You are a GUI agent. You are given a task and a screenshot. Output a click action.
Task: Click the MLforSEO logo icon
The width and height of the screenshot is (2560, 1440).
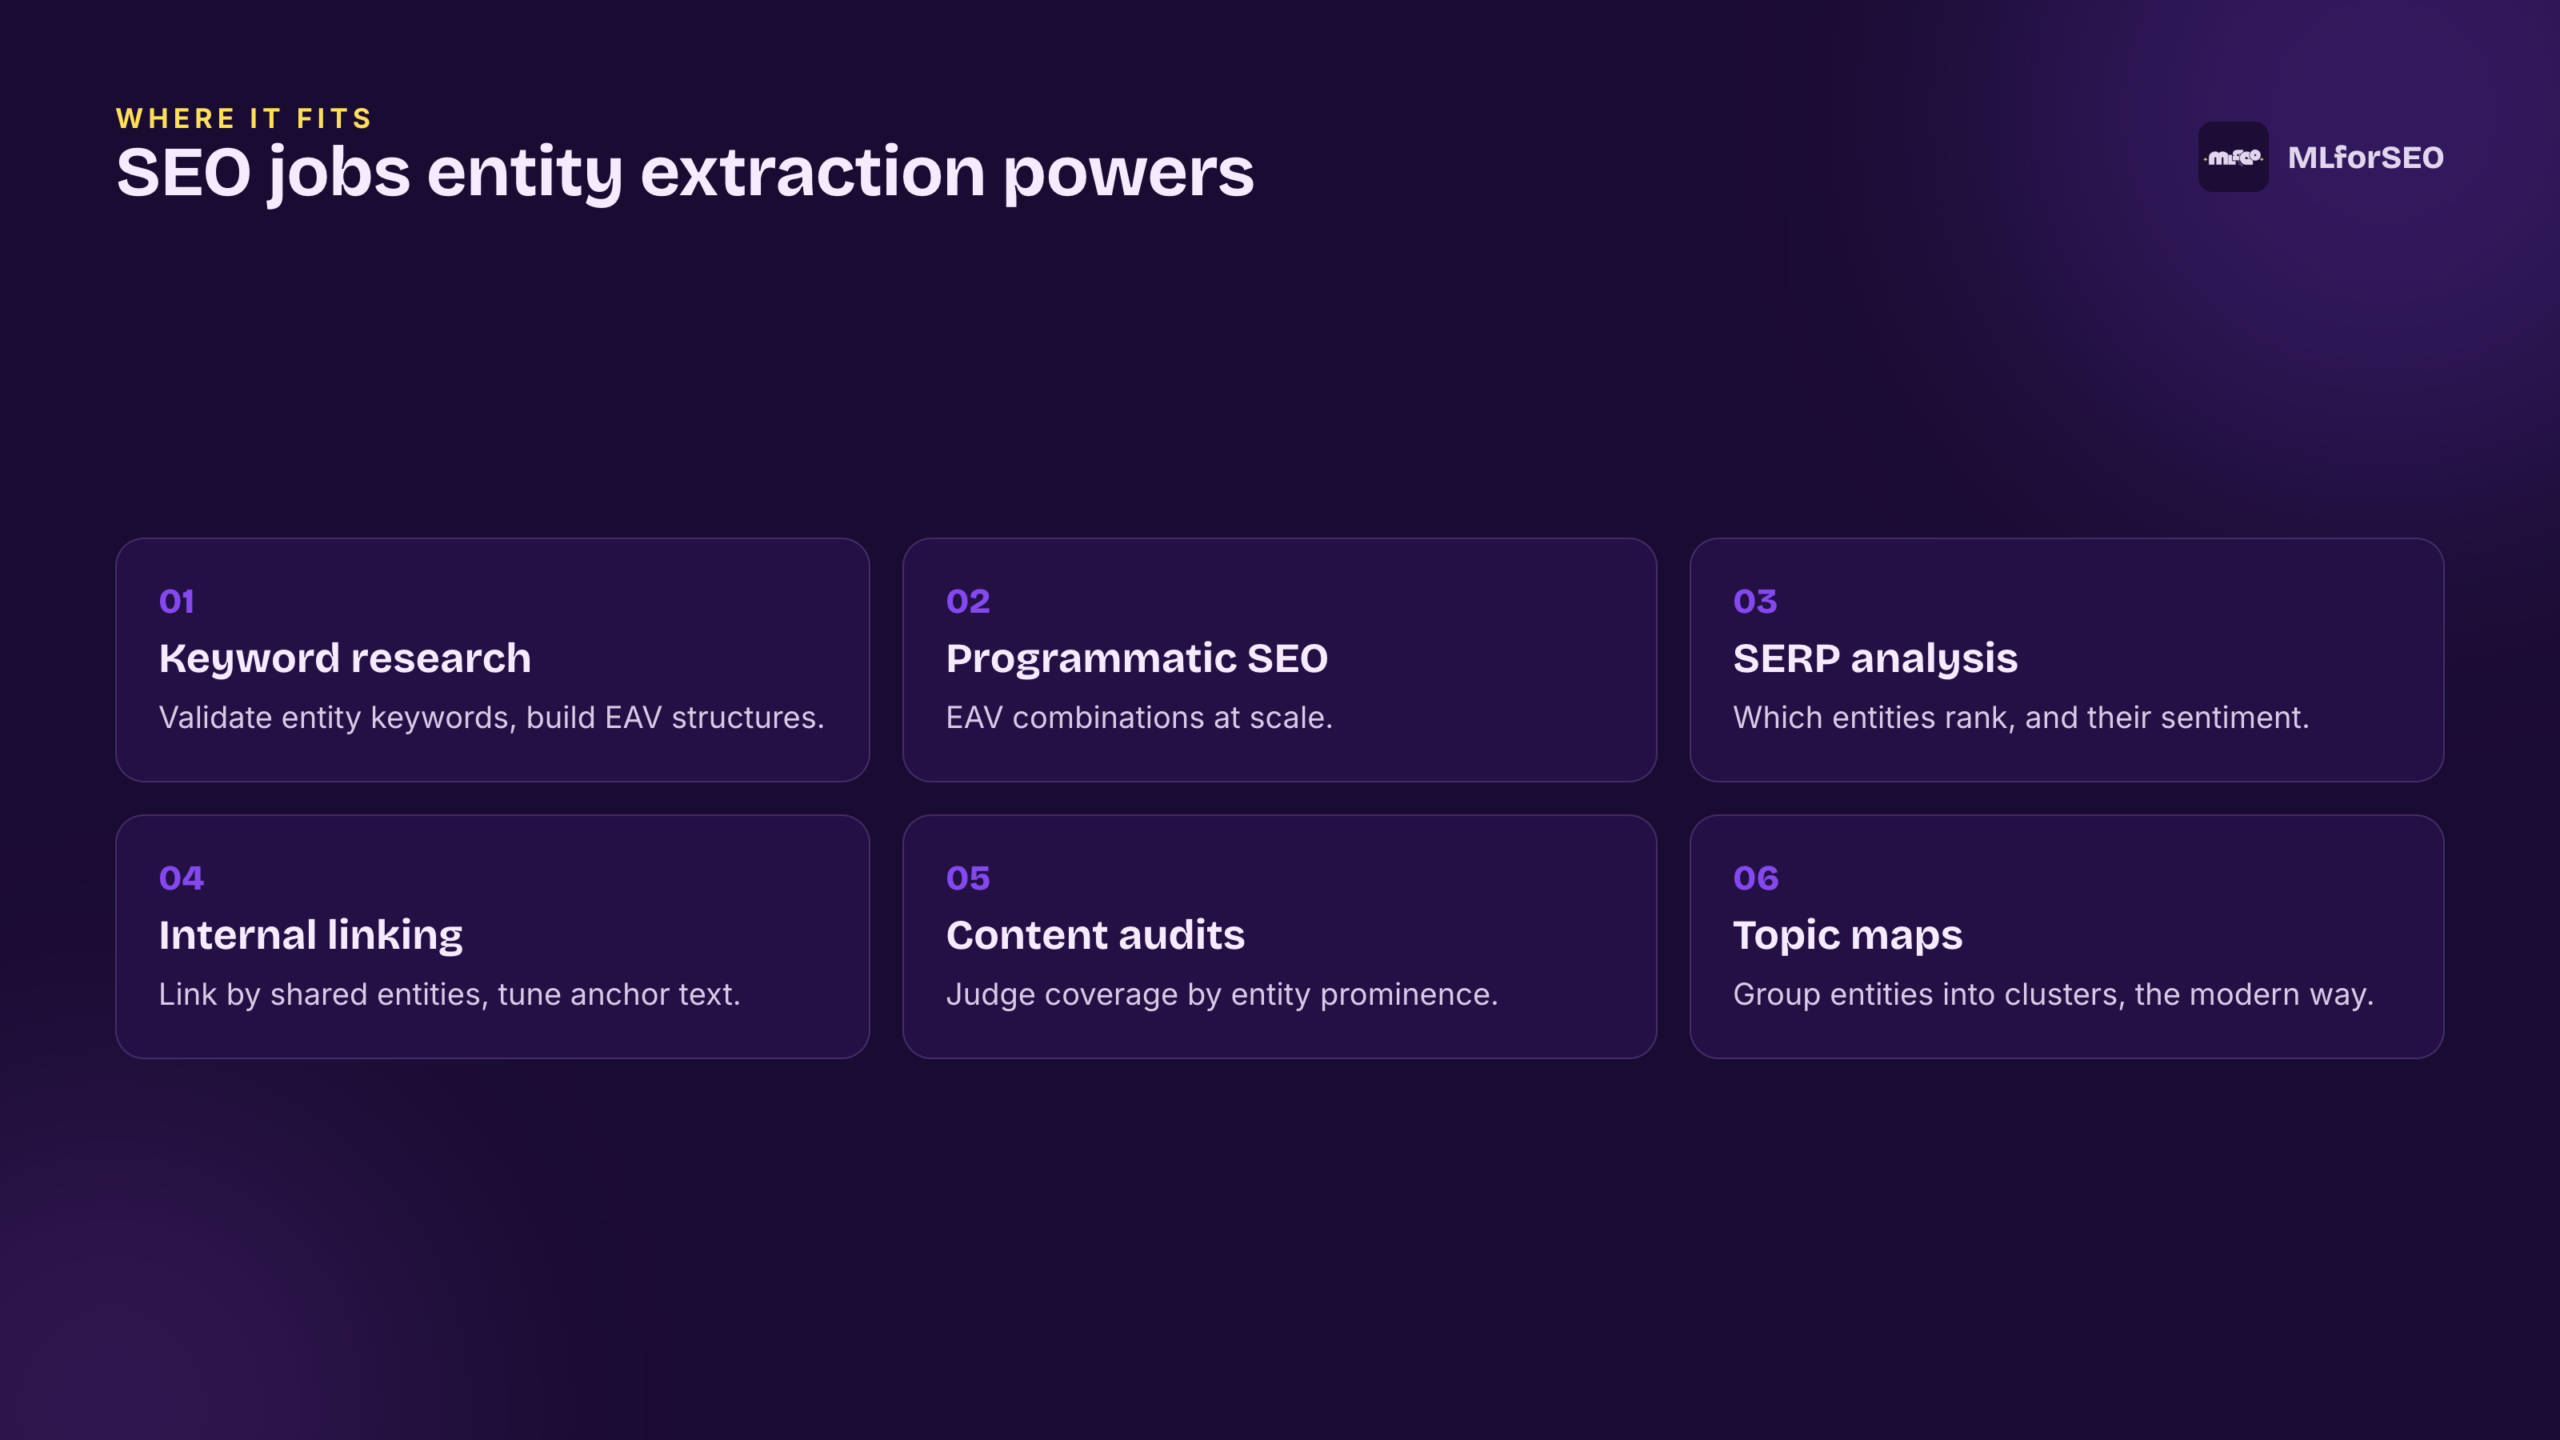2232,157
